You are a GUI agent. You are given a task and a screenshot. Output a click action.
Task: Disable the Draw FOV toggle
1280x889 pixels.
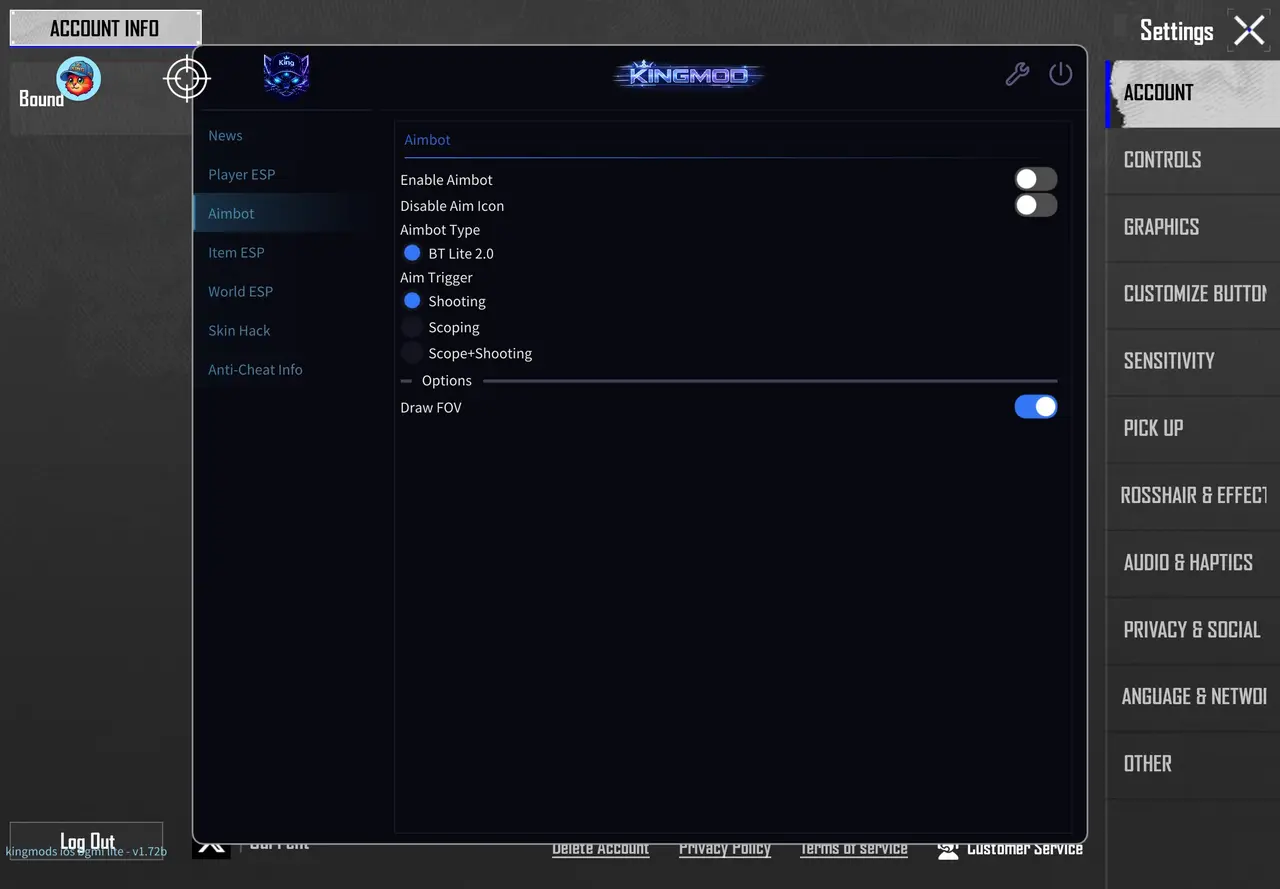[1035, 407]
